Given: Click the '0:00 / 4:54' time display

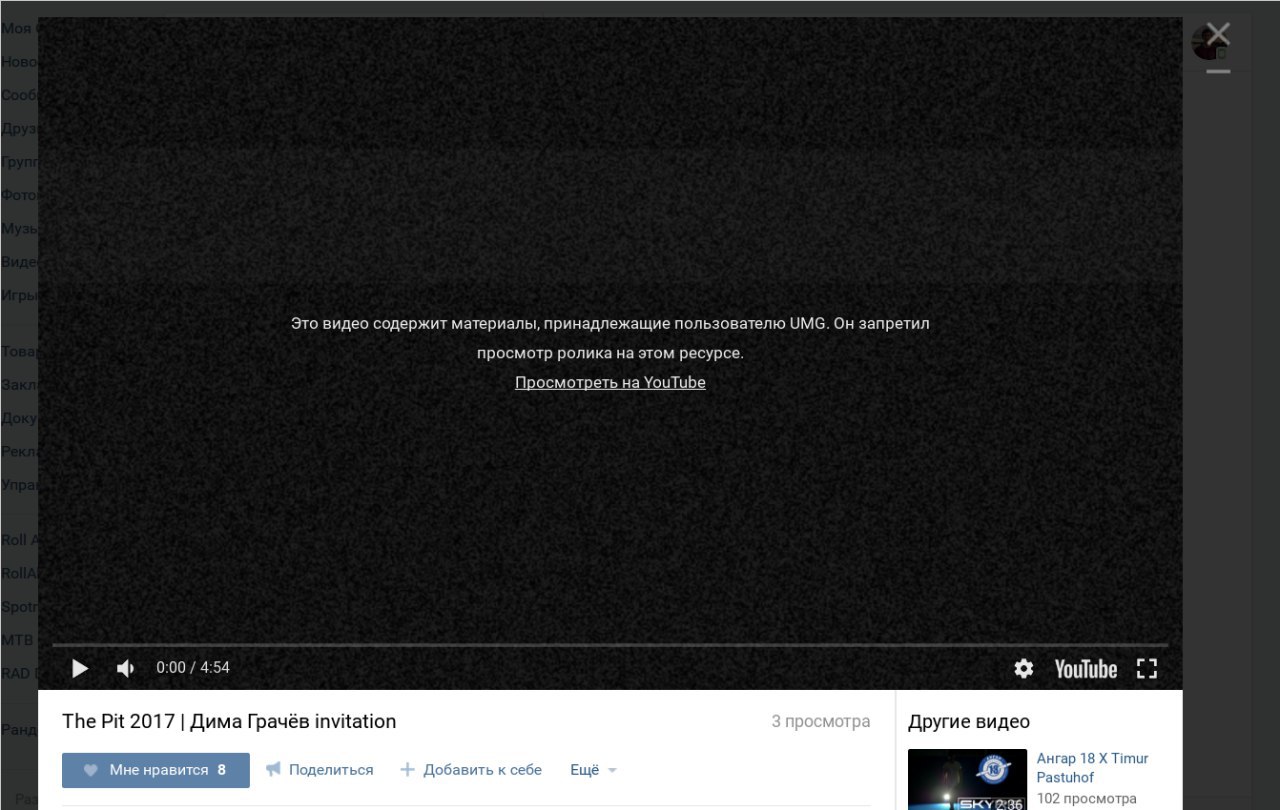Looking at the screenshot, I should point(193,668).
